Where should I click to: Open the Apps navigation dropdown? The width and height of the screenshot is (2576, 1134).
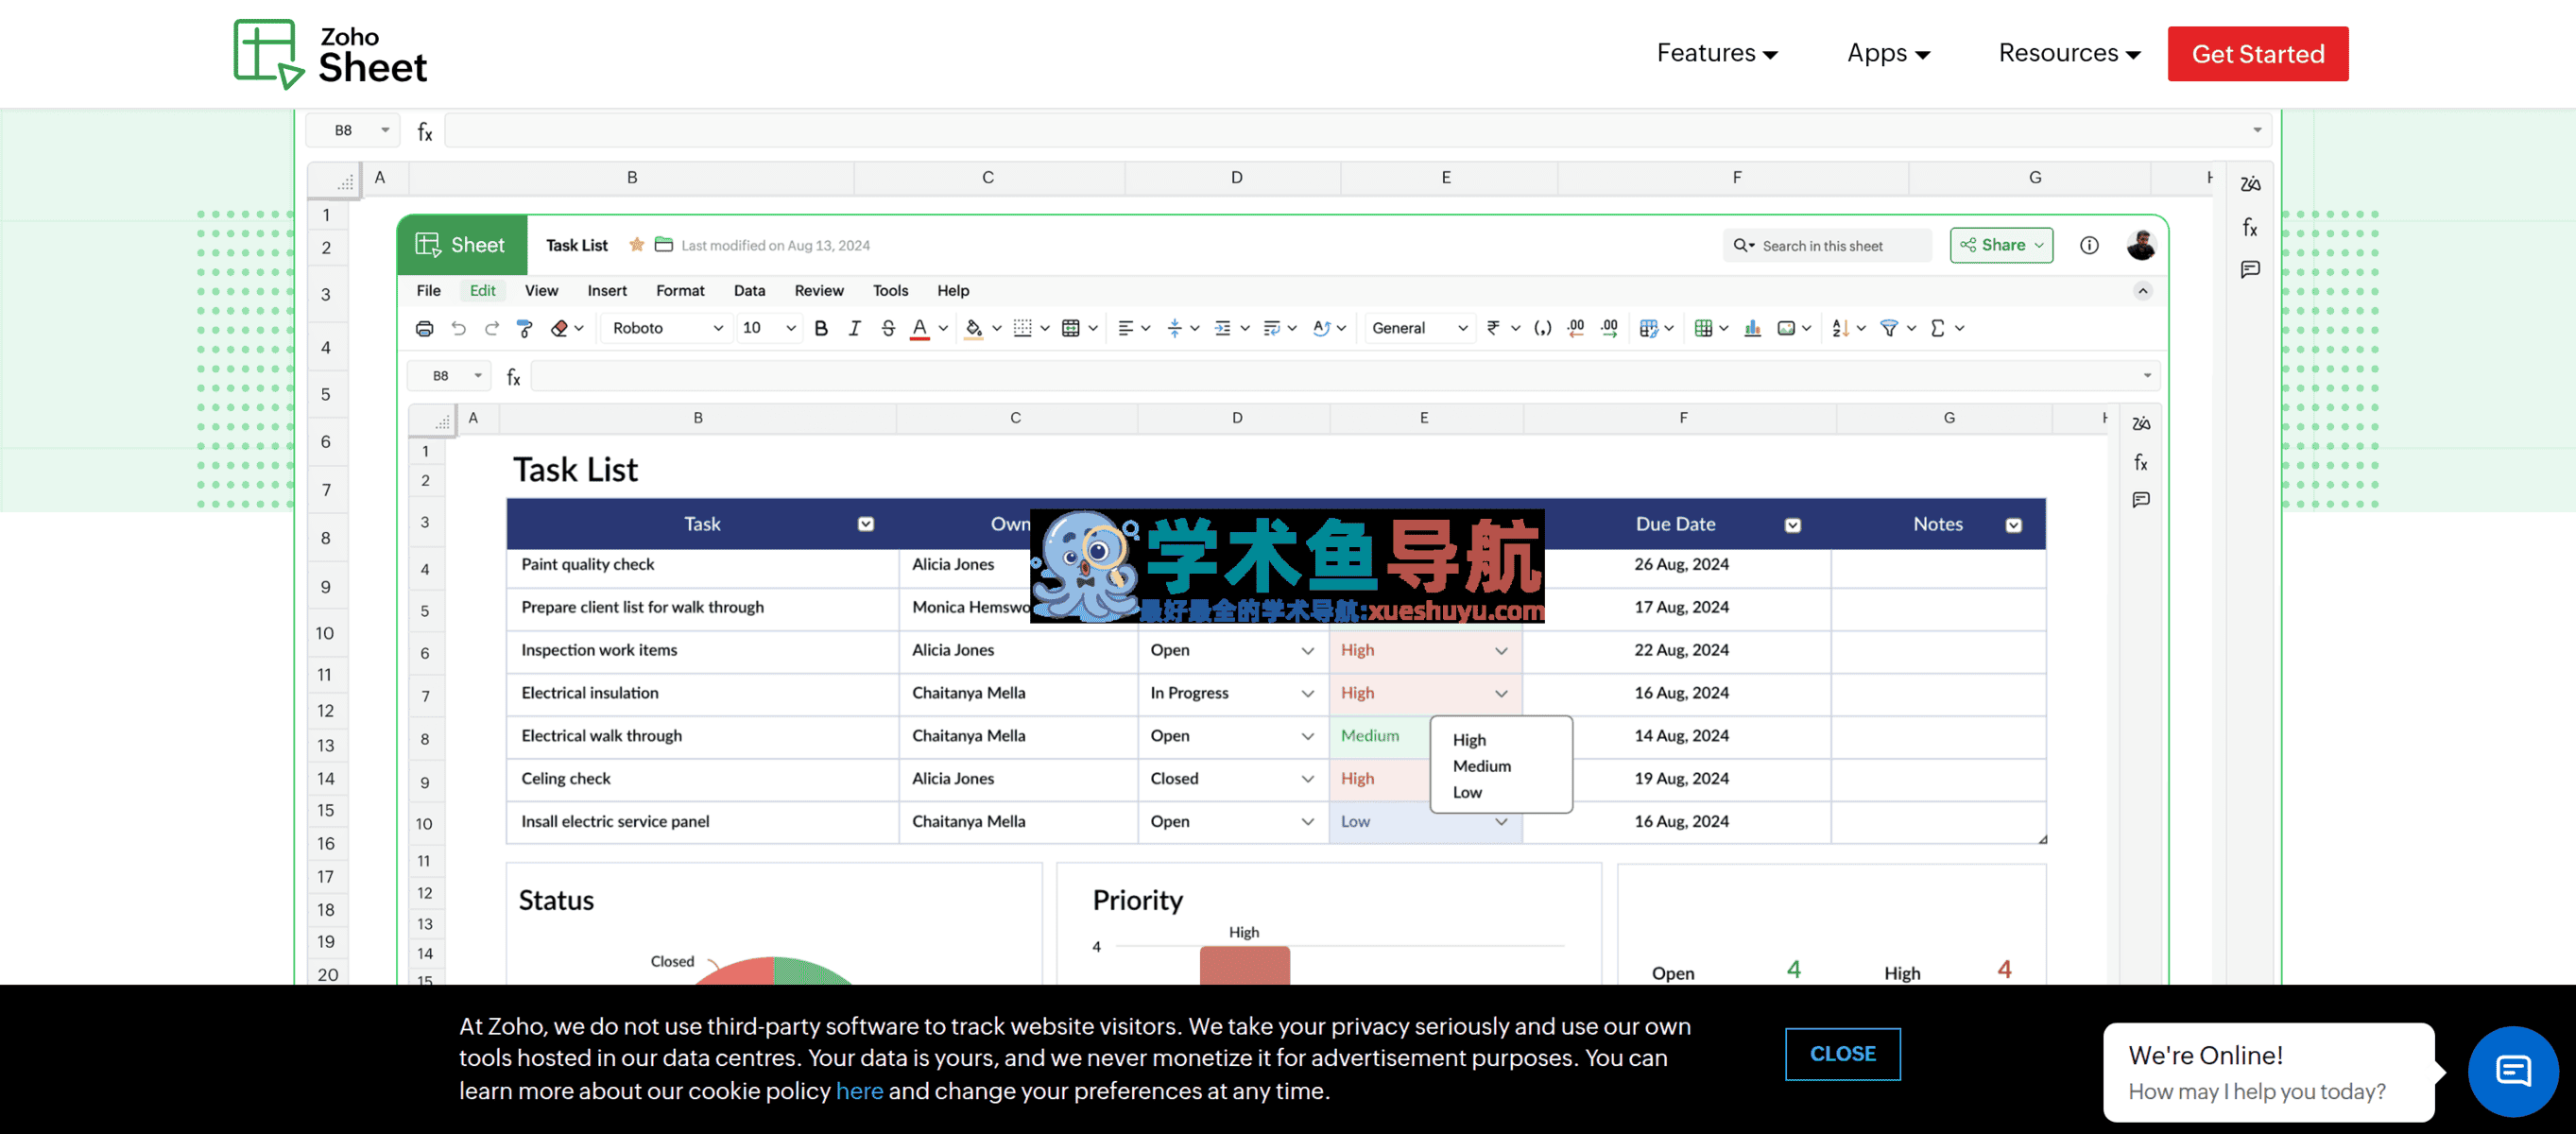pyautogui.click(x=1888, y=53)
